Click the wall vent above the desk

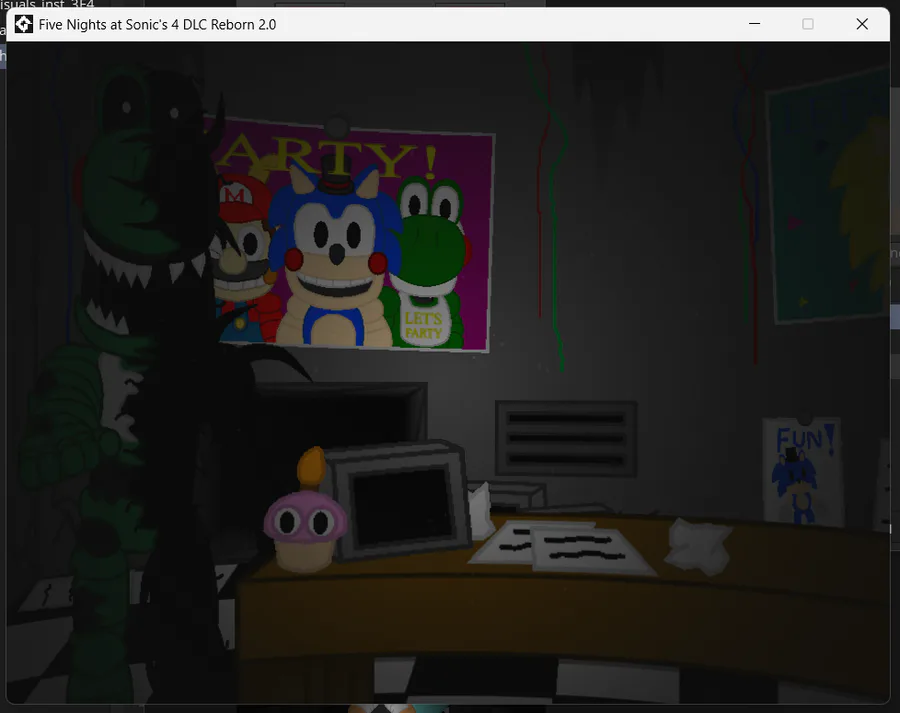coord(566,439)
